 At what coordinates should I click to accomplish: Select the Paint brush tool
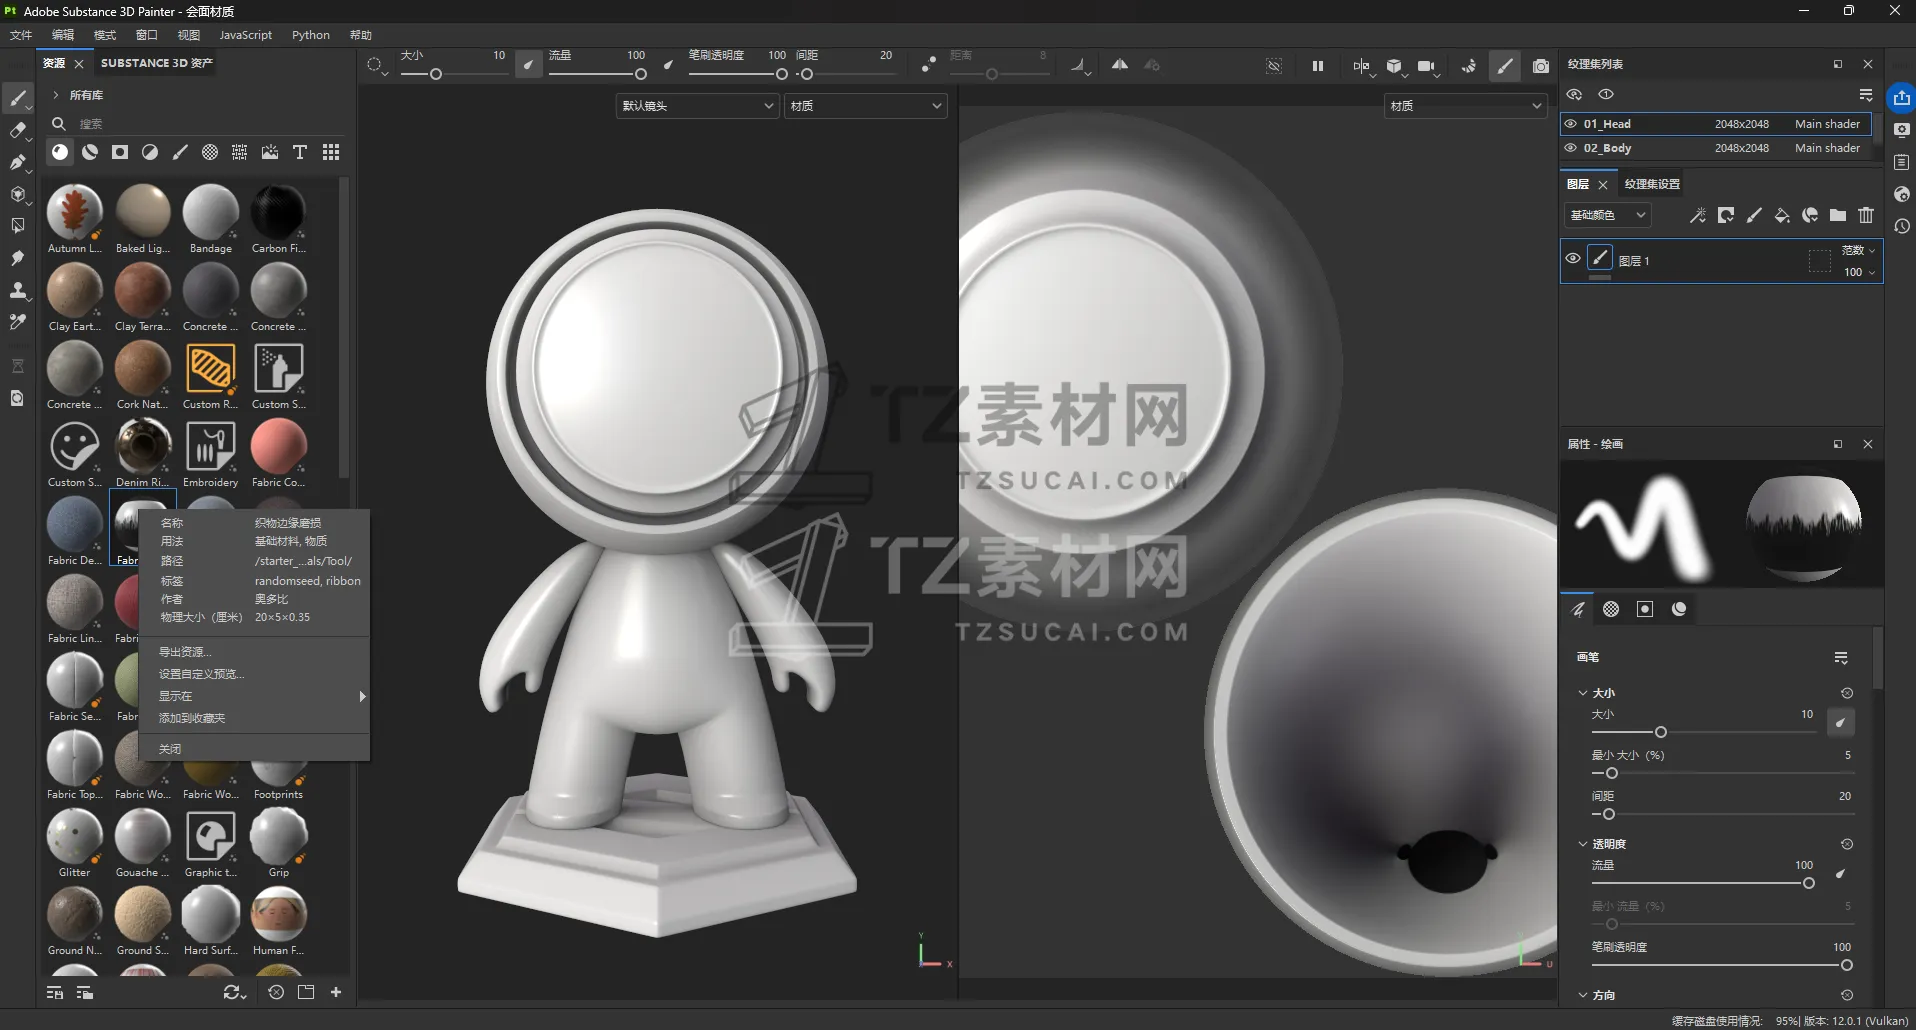18,98
